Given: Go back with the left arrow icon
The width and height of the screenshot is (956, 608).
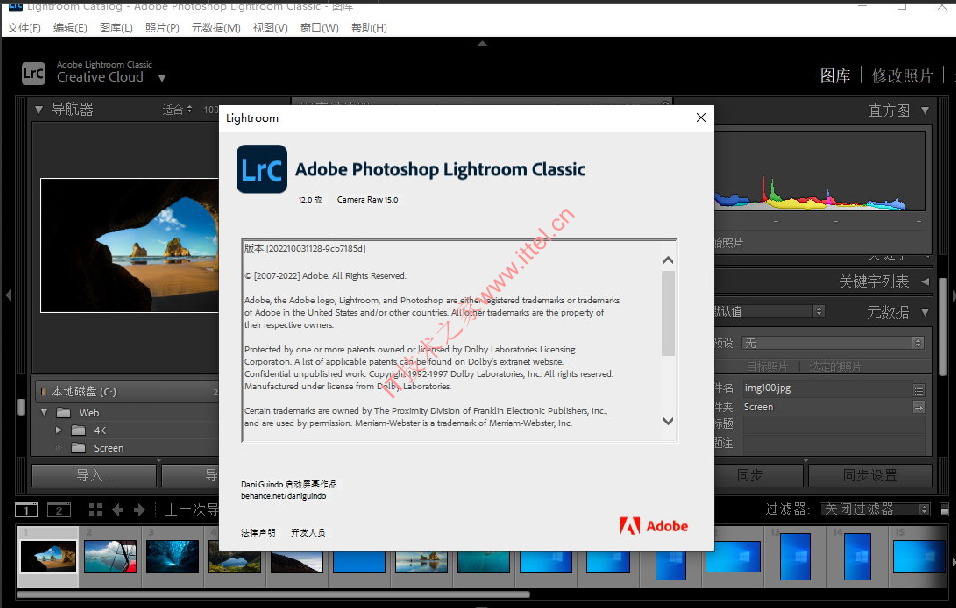Looking at the screenshot, I should 118,510.
